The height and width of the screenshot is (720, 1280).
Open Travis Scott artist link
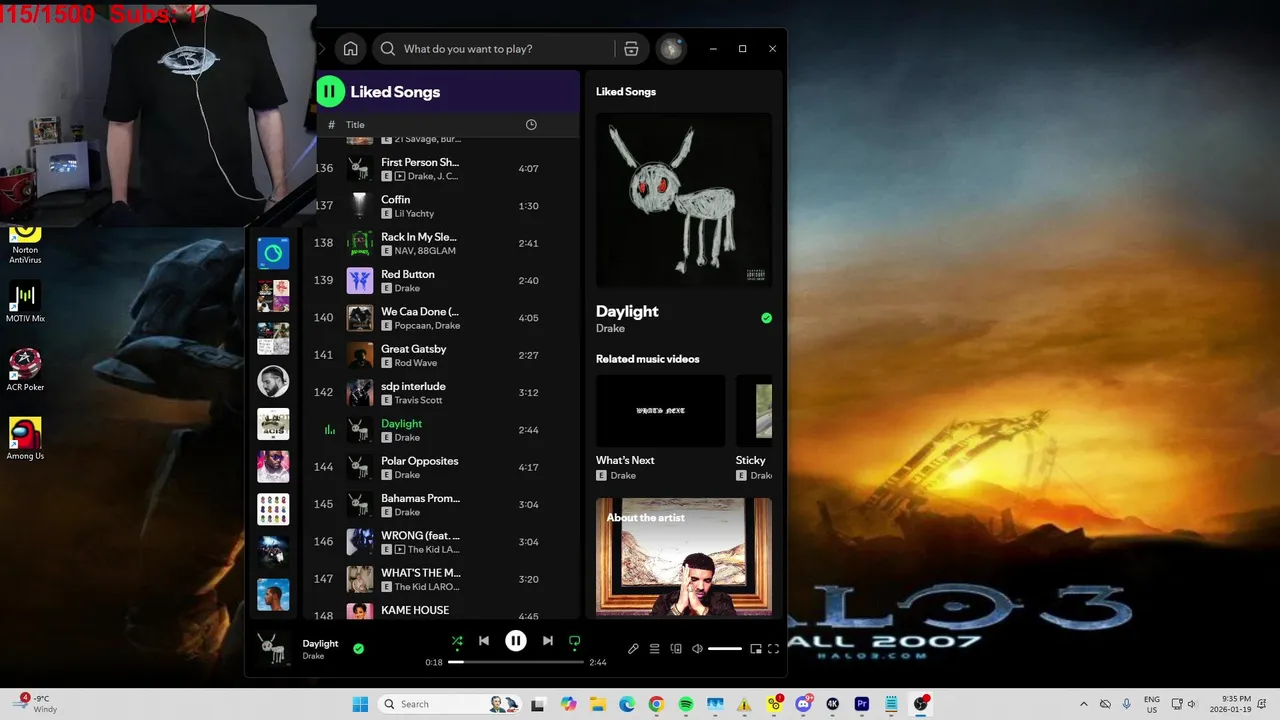point(419,400)
